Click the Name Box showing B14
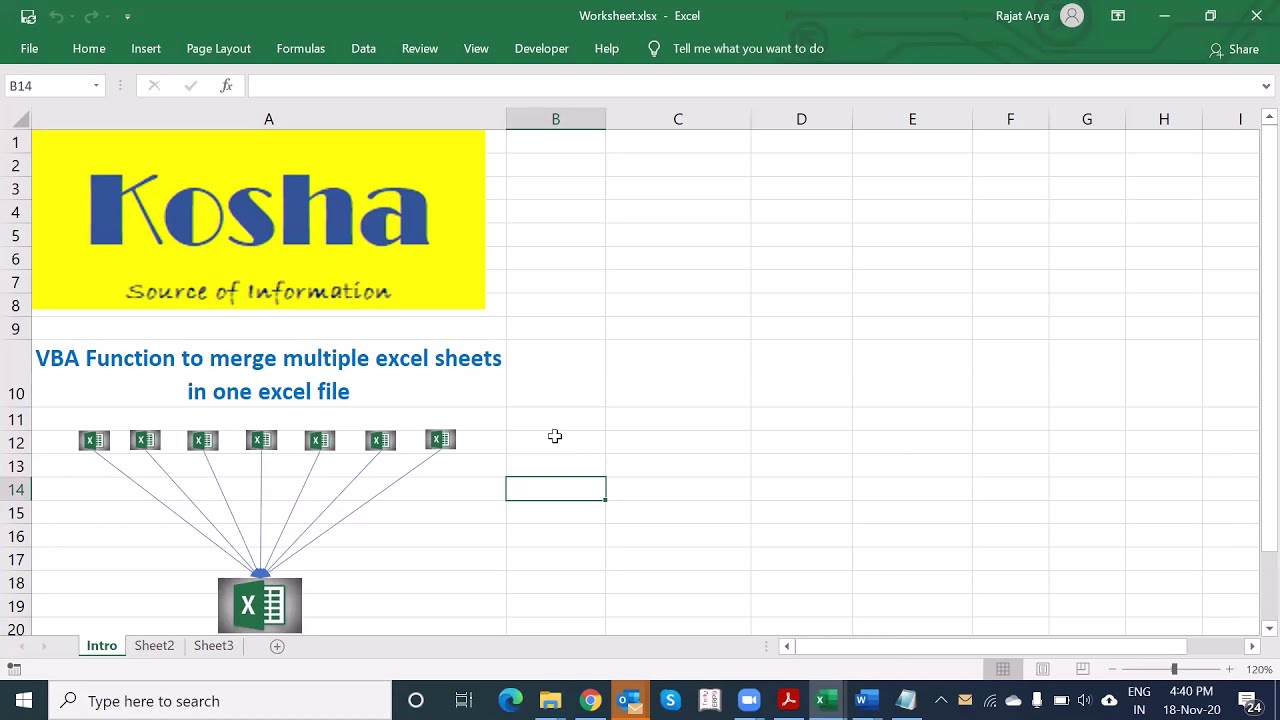This screenshot has width=1280, height=720. click(x=47, y=86)
